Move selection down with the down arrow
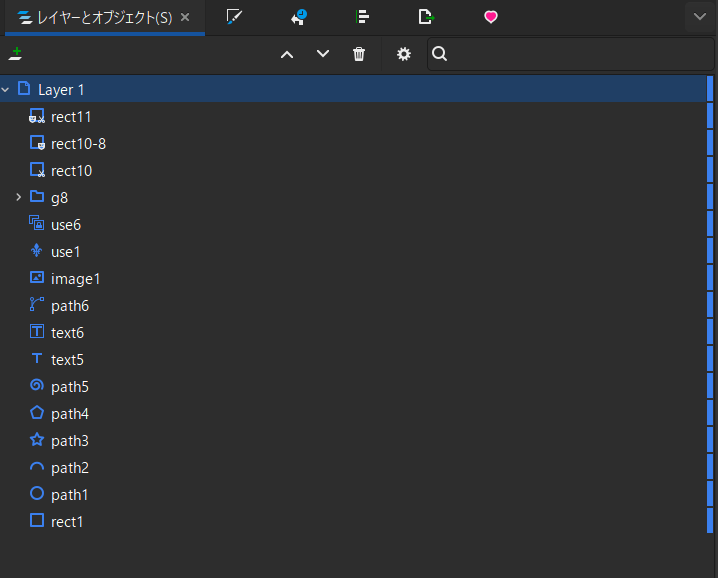718x578 pixels. pos(323,54)
